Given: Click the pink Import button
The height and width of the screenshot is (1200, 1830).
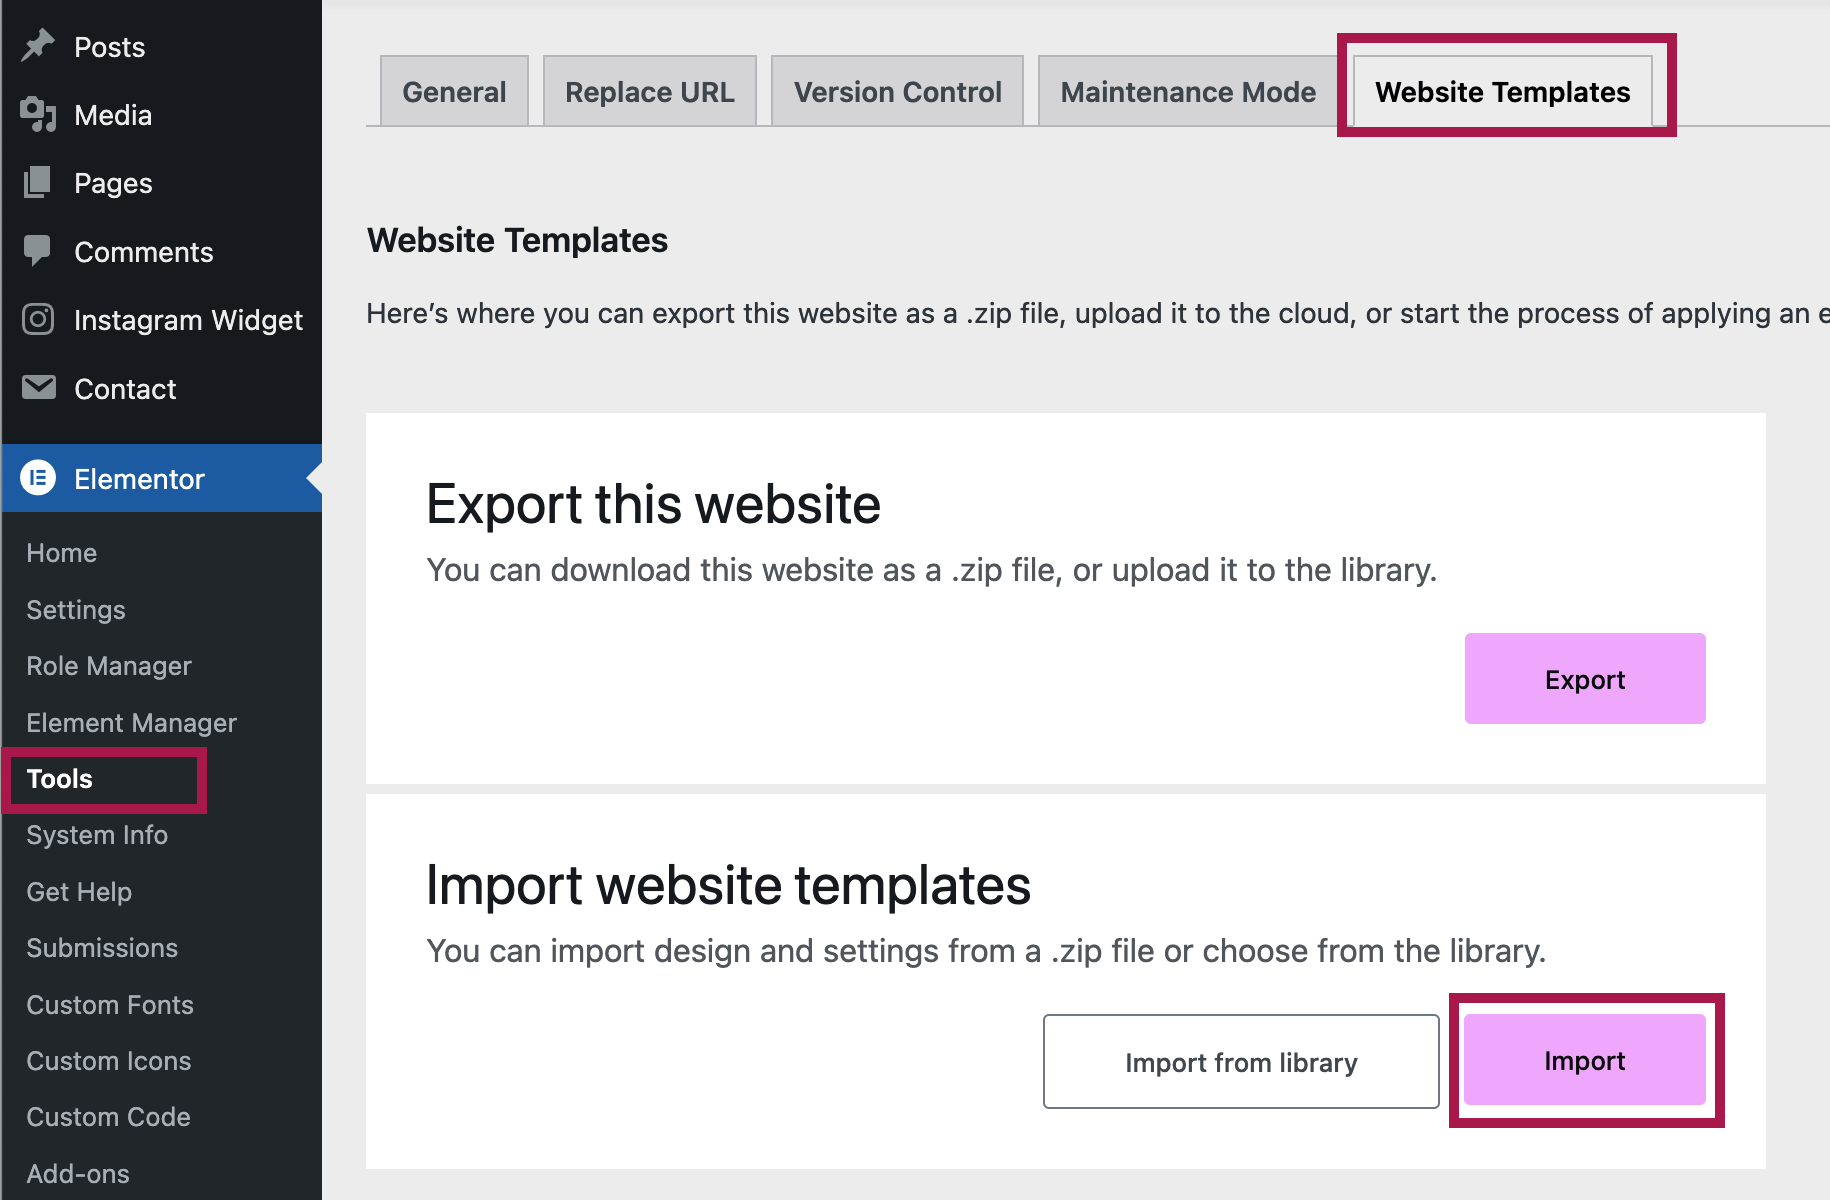Looking at the screenshot, I should click(1584, 1061).
